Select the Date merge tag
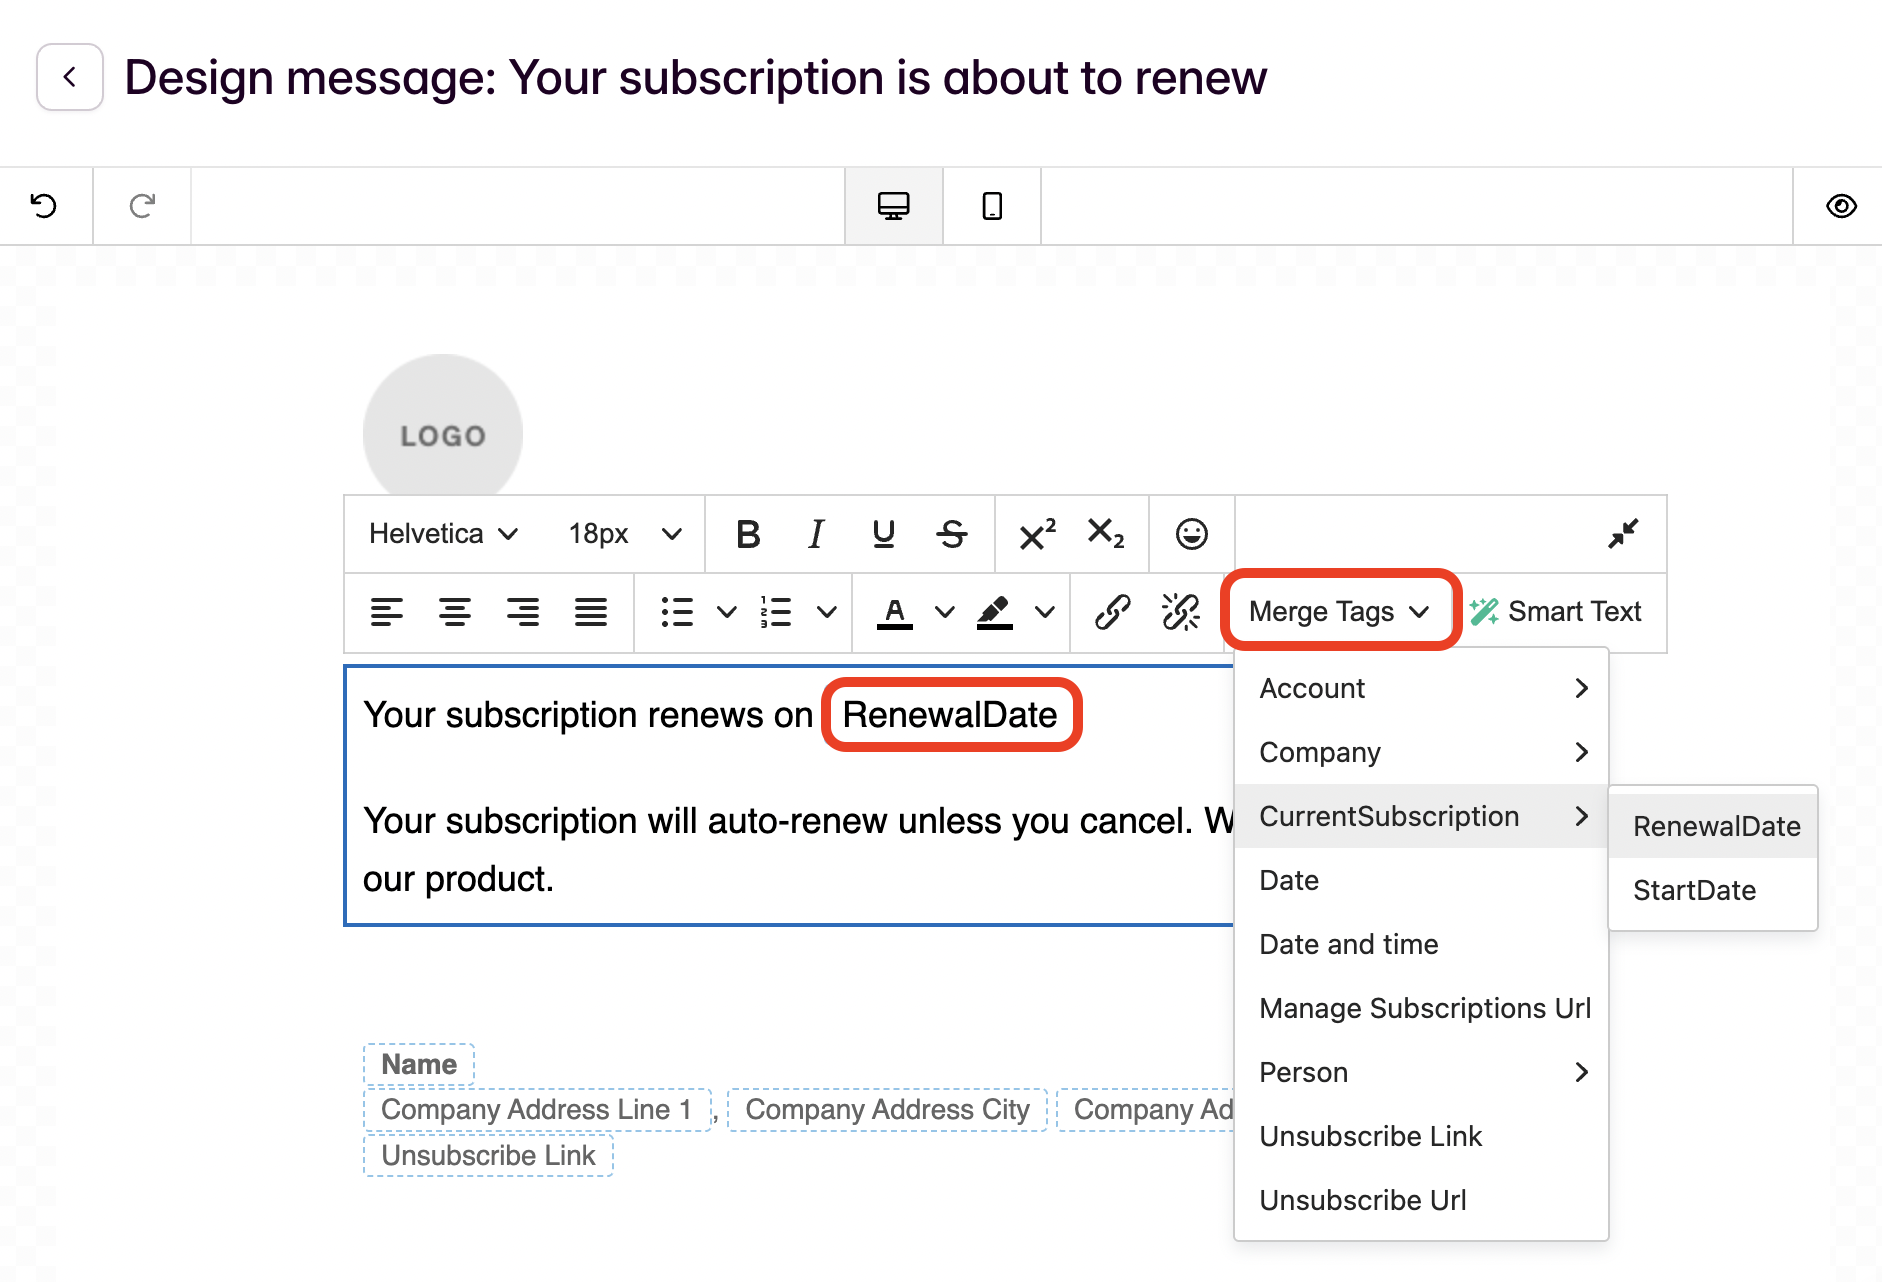The width and height of the screenshot is (1882, 1282). 1421,880
